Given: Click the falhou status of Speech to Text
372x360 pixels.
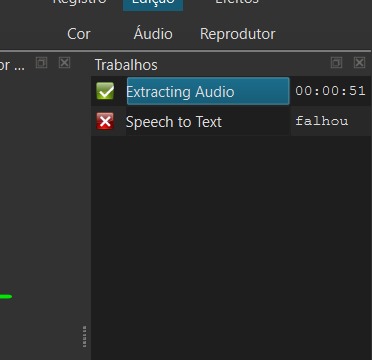Looking at the screenshot, I should (x=322, y=121).
